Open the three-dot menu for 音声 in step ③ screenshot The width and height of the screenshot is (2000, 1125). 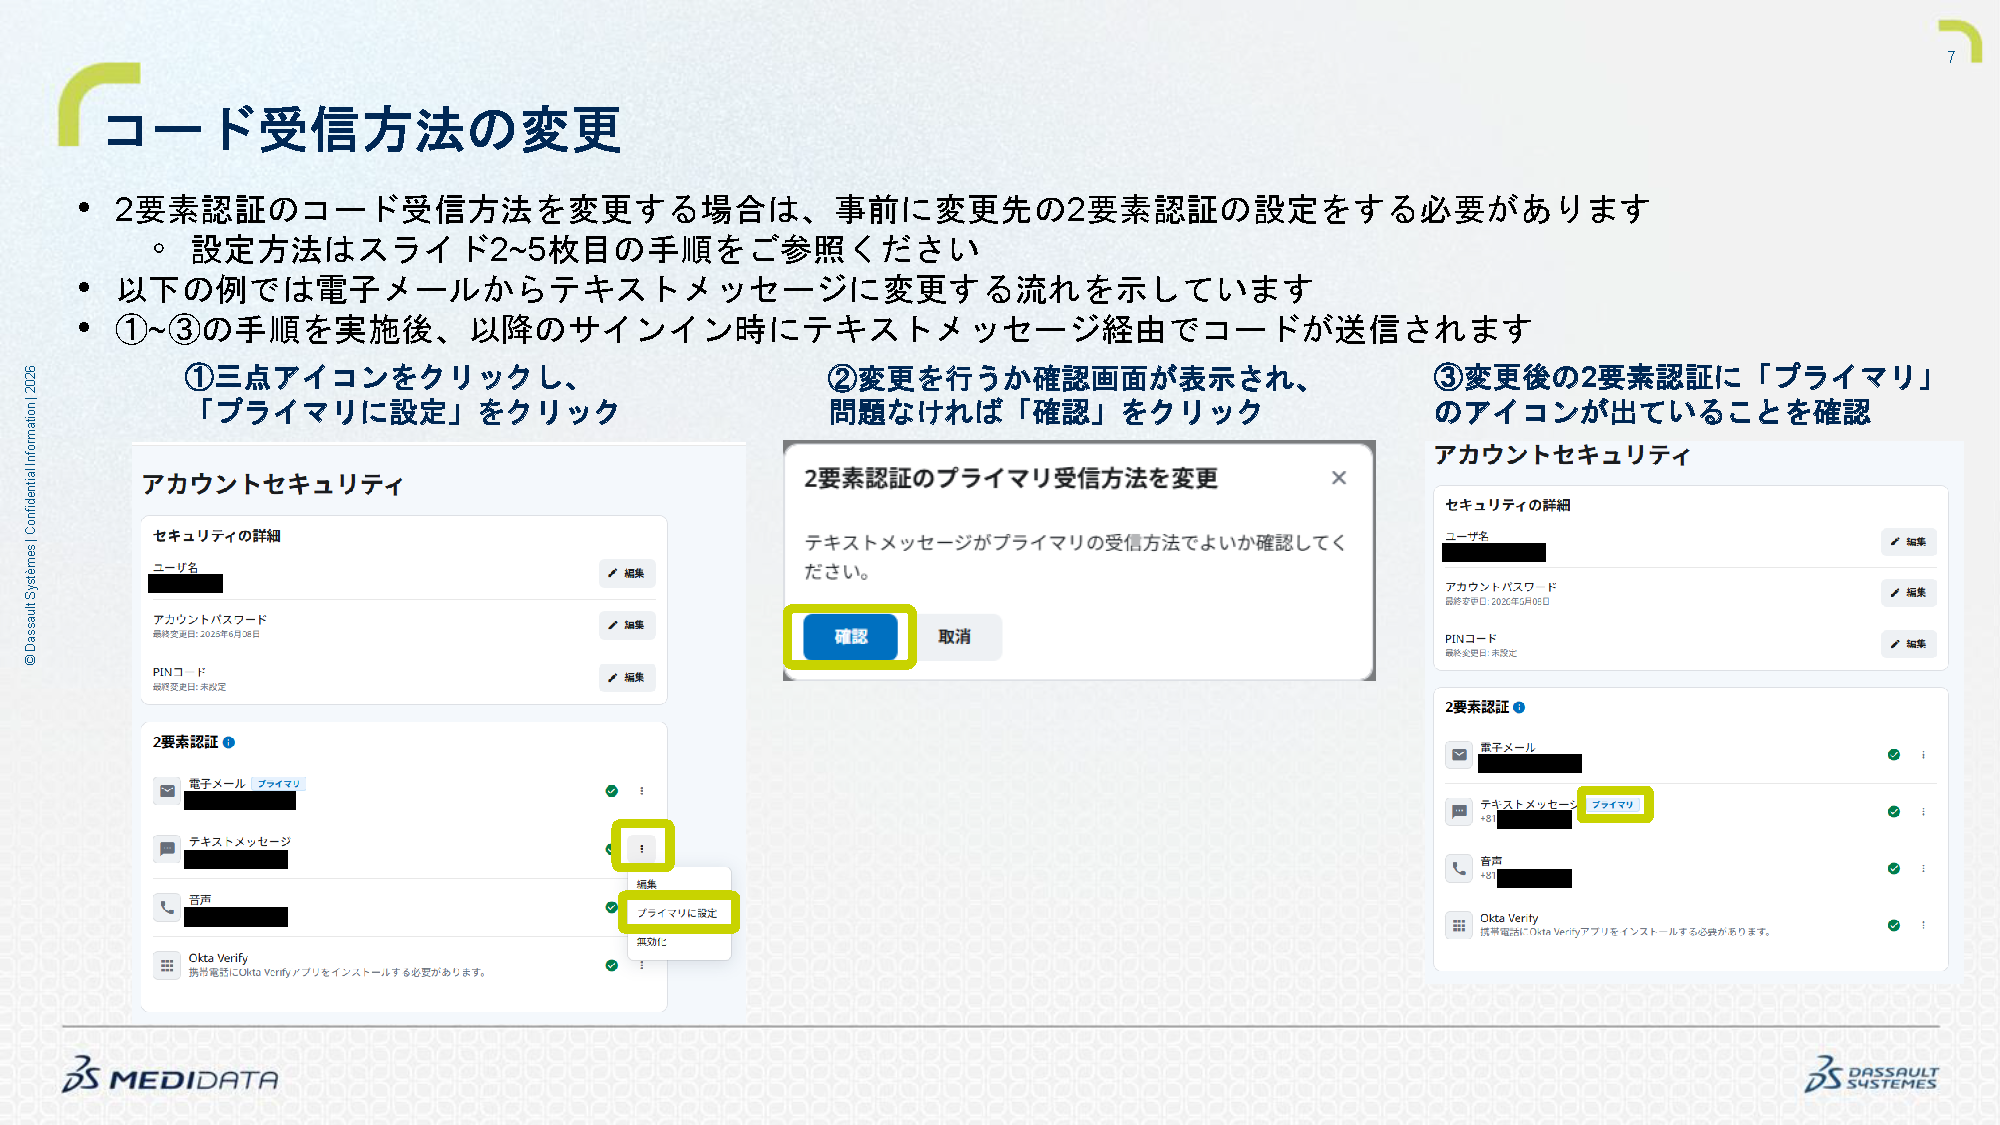1923,868
